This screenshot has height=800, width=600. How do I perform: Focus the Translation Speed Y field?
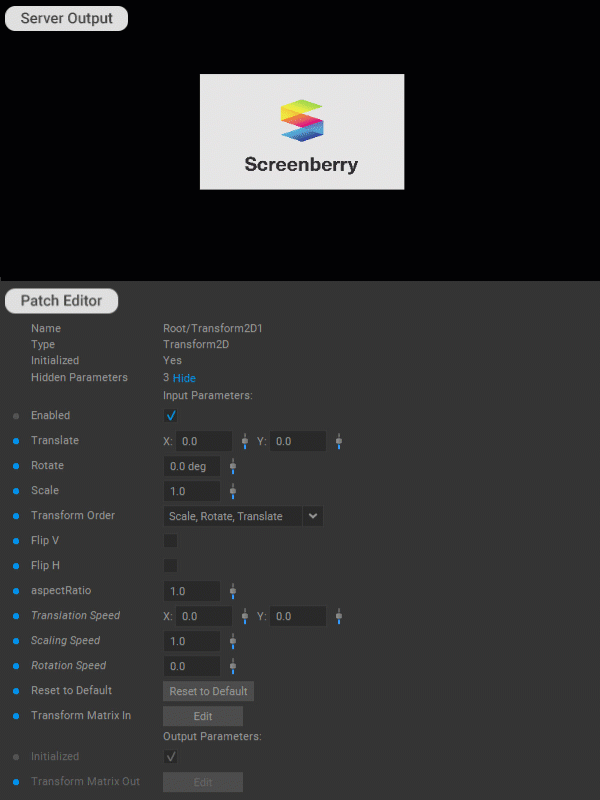pos(298,616)
